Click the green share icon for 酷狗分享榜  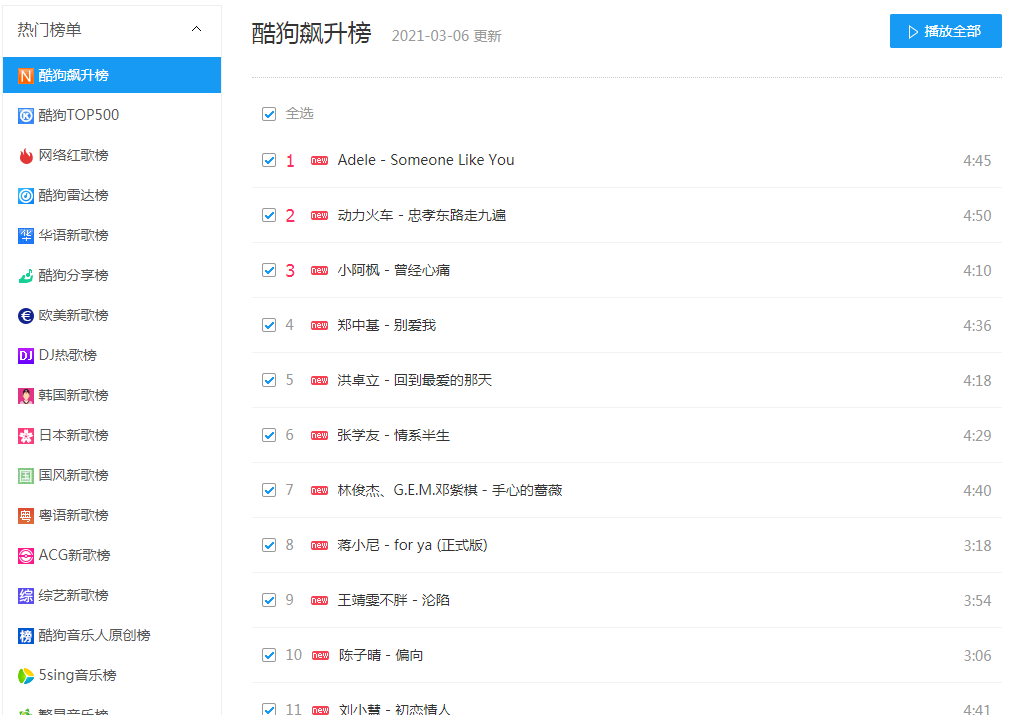click(25, 276)
